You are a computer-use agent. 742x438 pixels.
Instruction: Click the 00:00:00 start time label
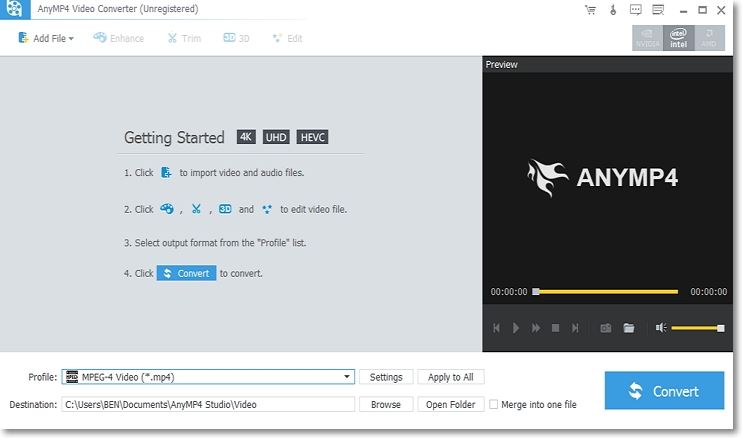click(509, 292)
